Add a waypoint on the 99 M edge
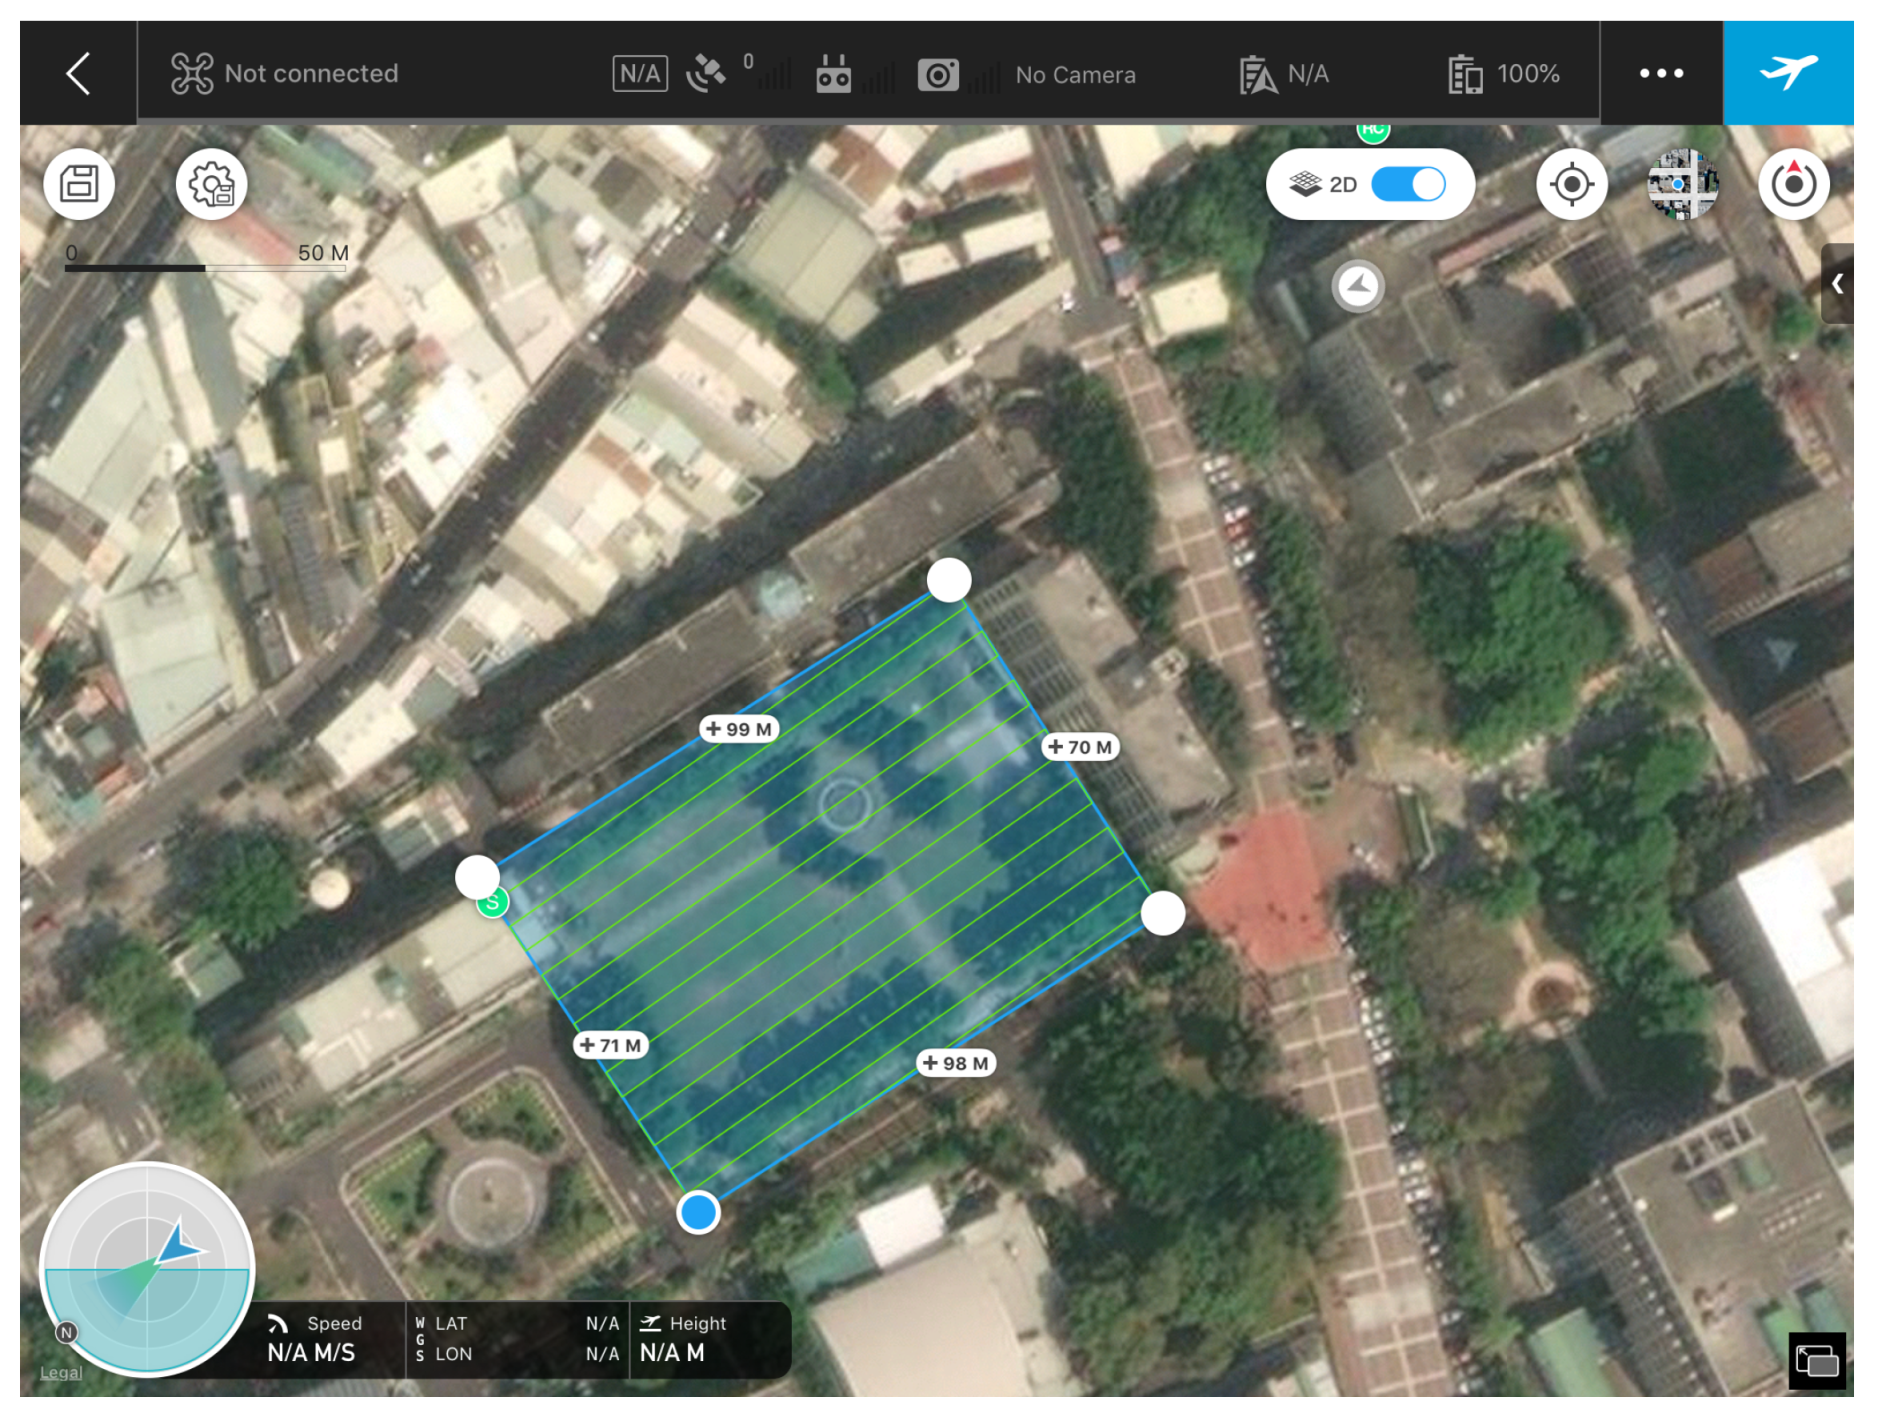The image size is (1878, 1425). click(739, 729)
